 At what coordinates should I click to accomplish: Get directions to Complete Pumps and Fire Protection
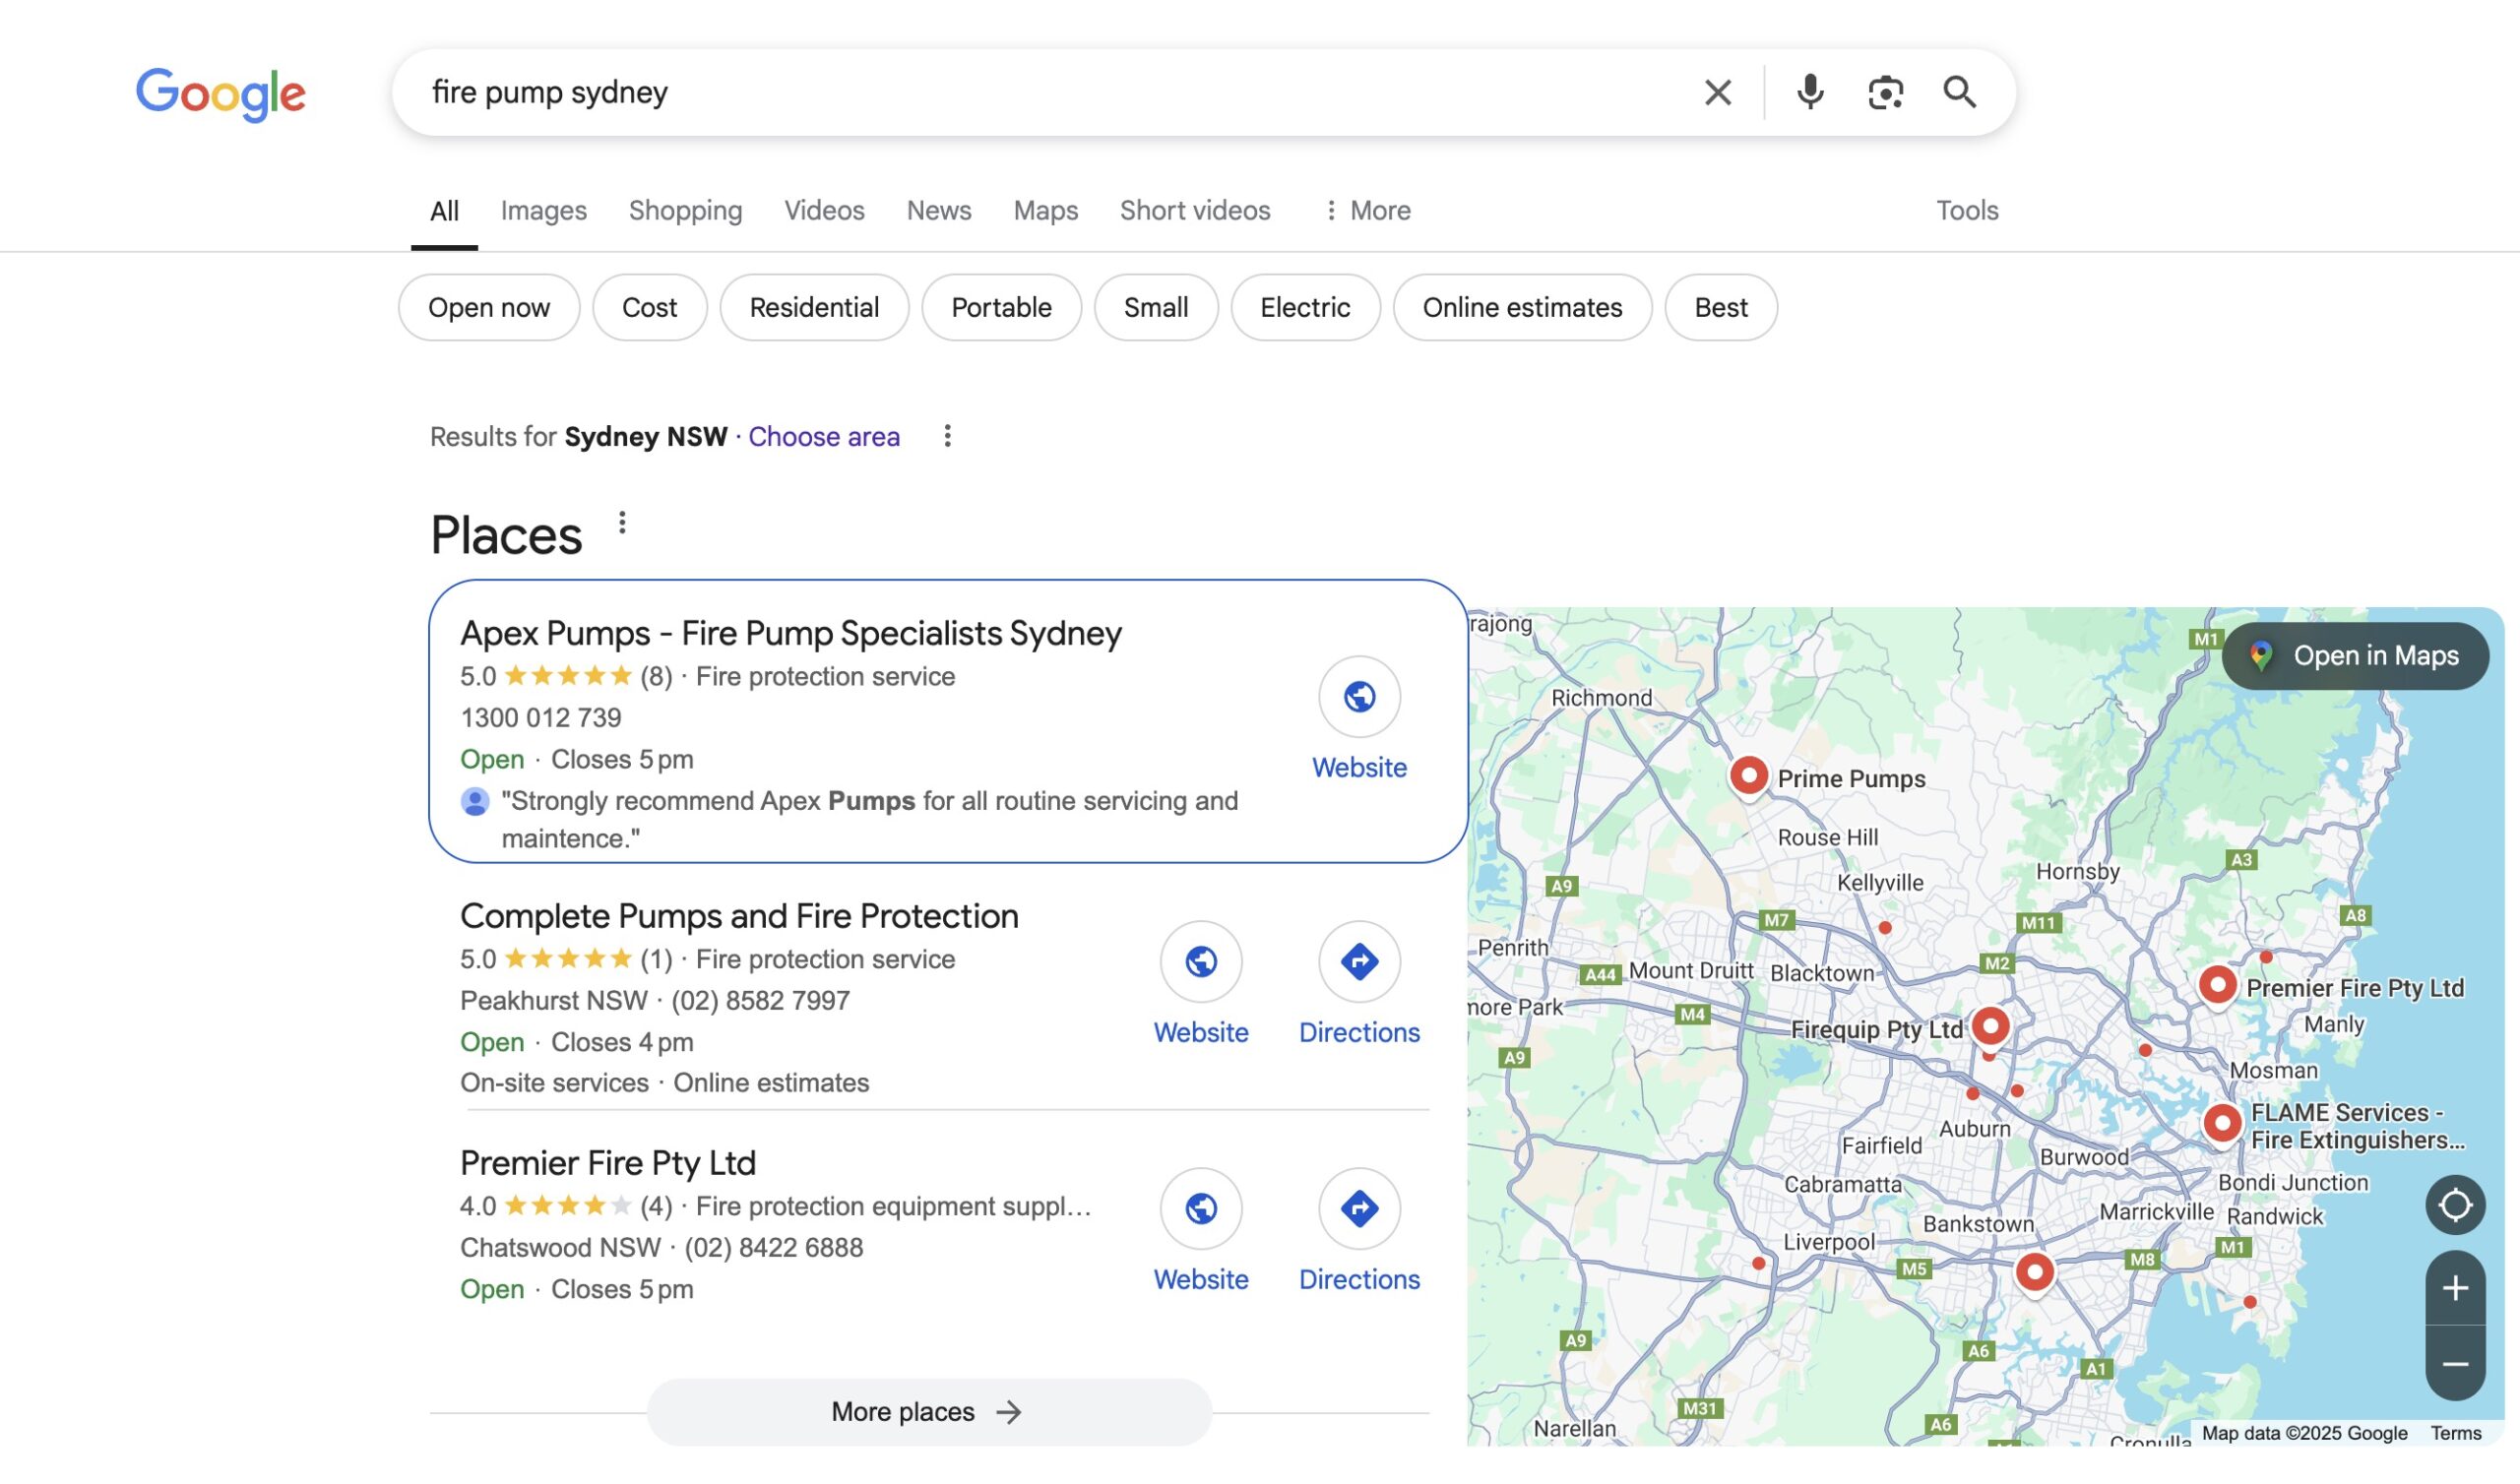point(1359,961)
